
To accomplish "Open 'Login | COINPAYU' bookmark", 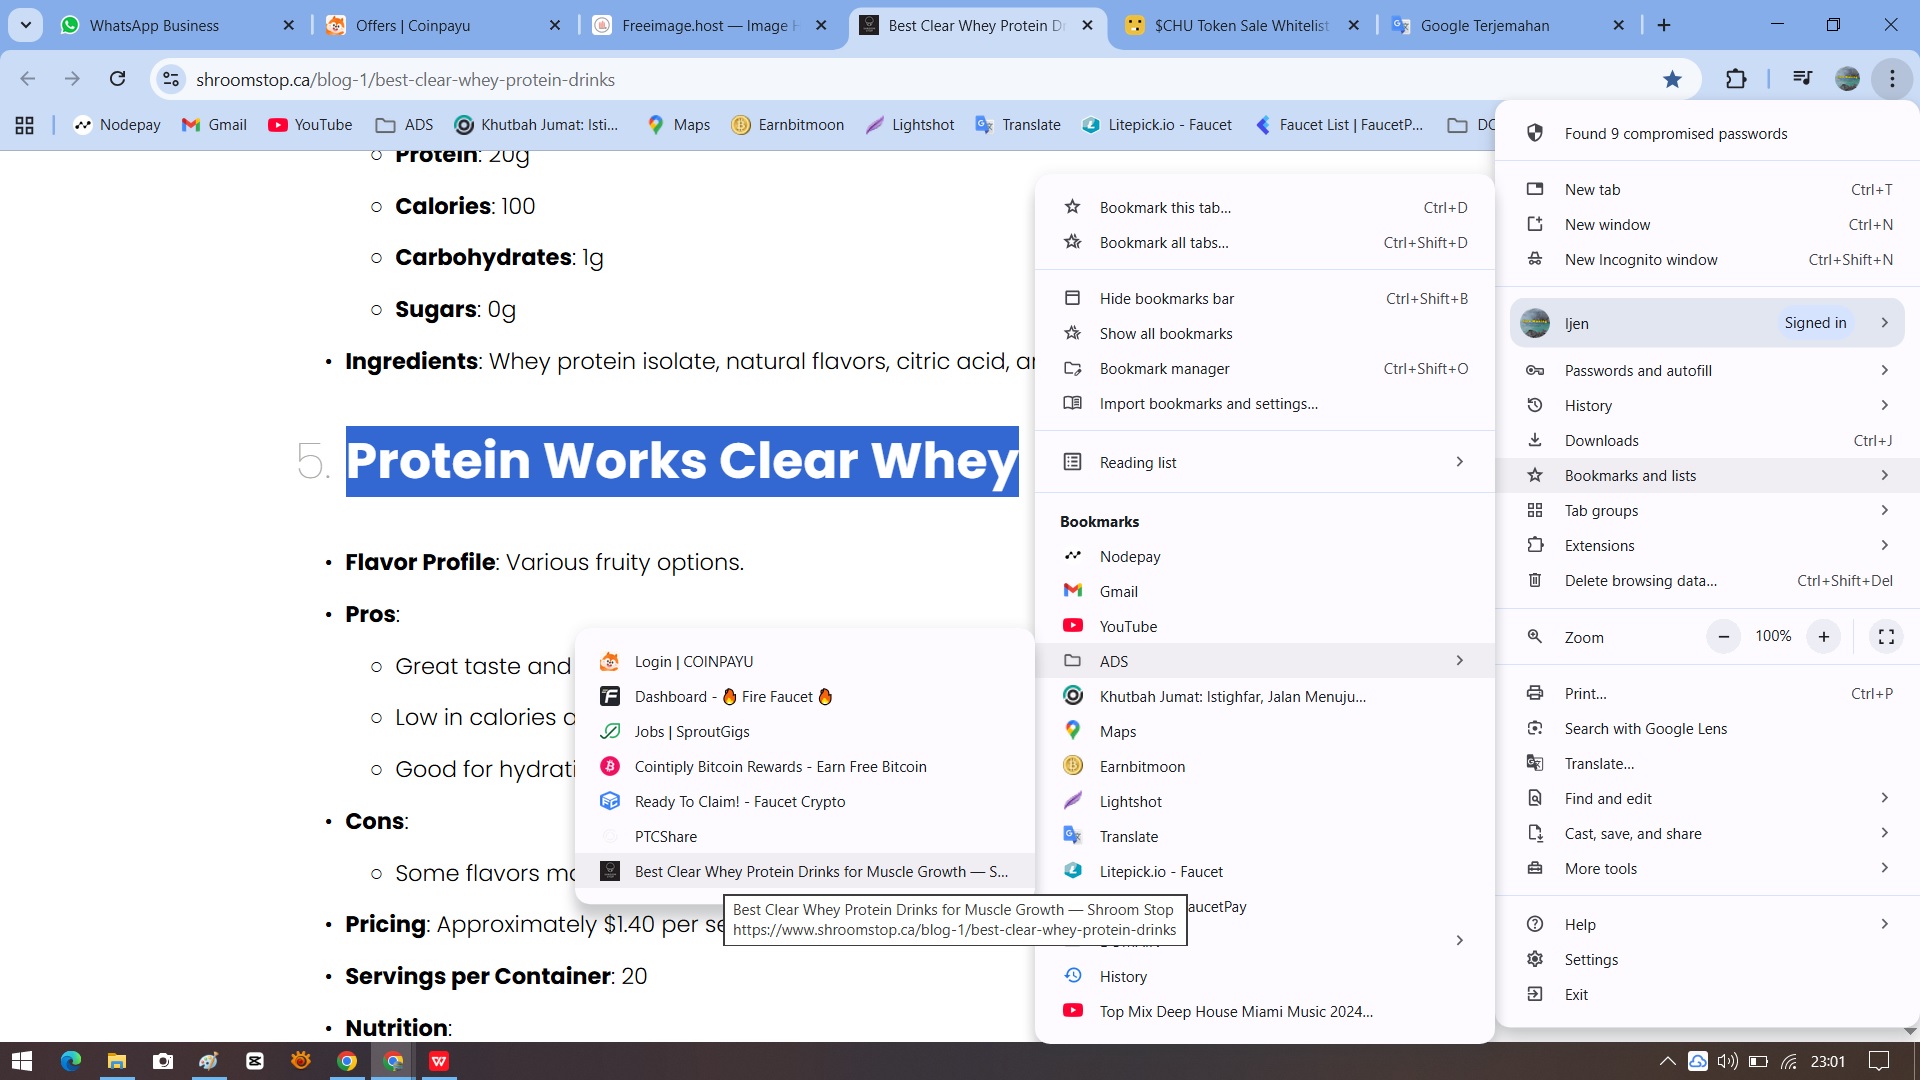I will (805, 661).
